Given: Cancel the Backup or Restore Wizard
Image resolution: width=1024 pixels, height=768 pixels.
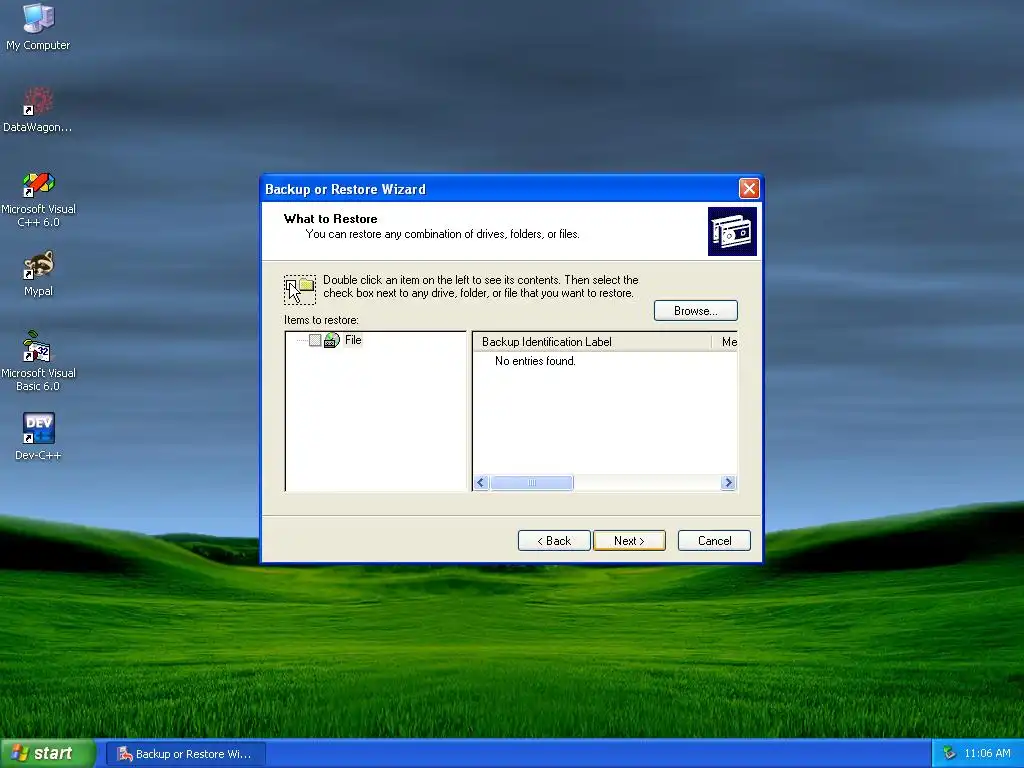Looking at the screenshot, I should 714,541.
